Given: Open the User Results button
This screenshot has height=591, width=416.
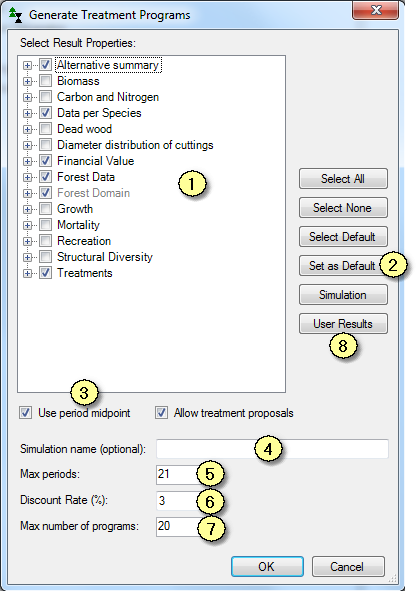Looking at the screenshot, I should tap(343, 324).
